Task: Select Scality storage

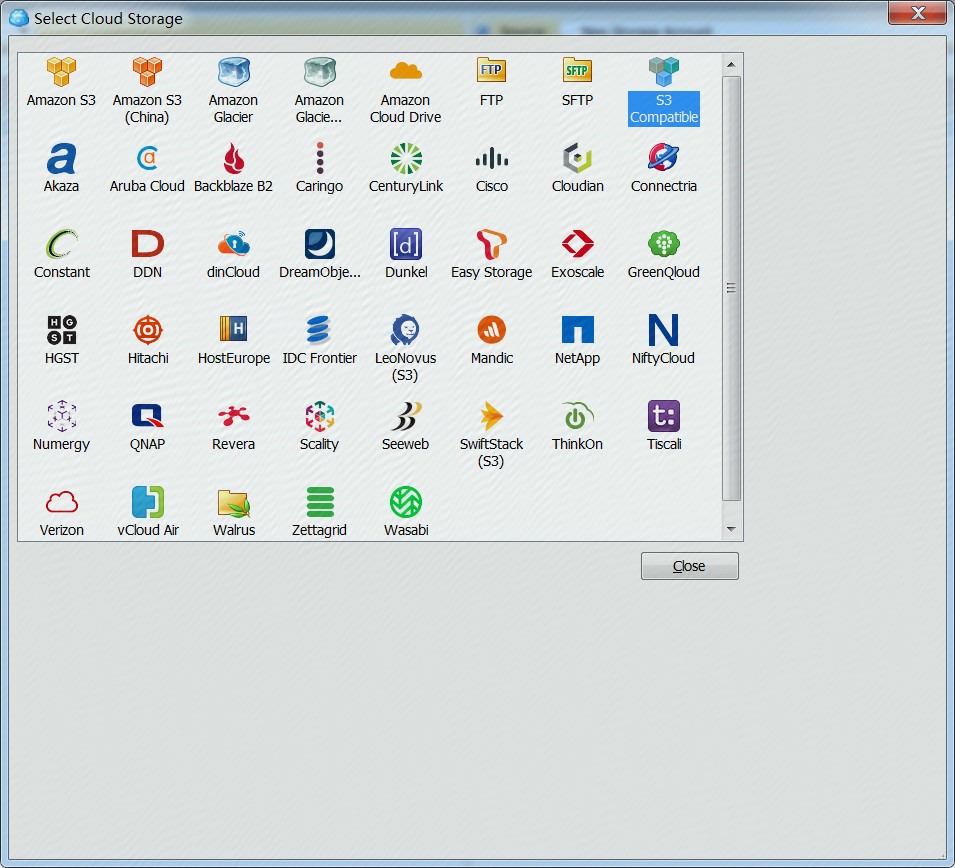Action: [320, 416]
